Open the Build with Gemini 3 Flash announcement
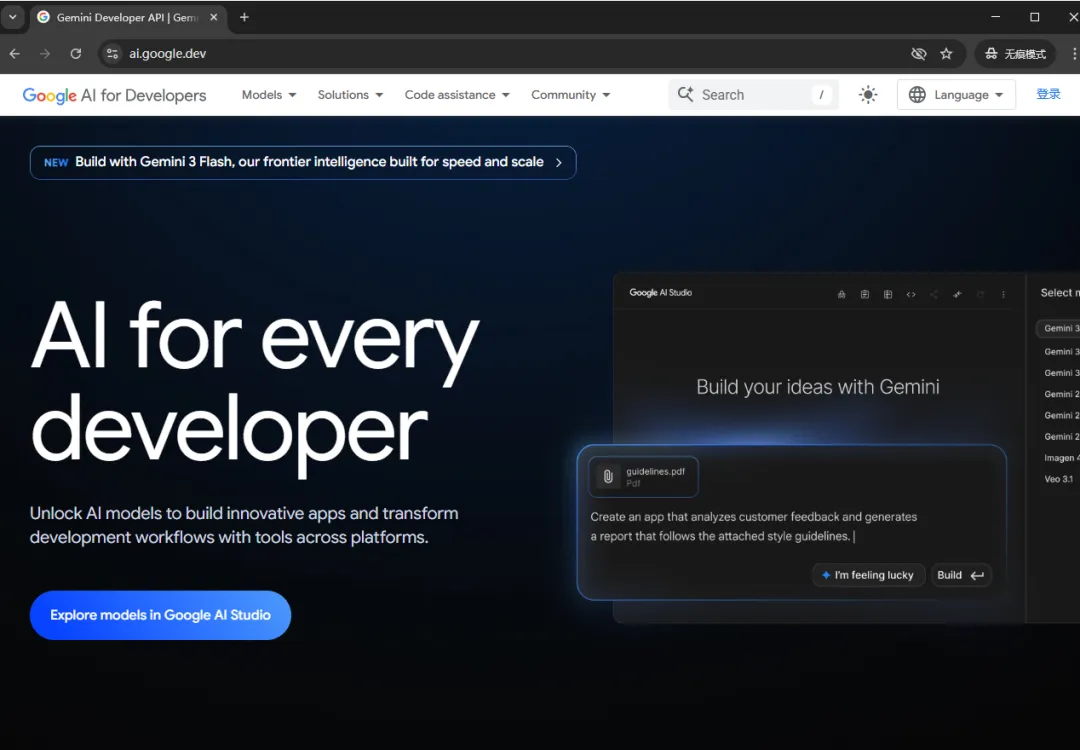This screenshot has height=750, width=1080. (x=303, y=163)
